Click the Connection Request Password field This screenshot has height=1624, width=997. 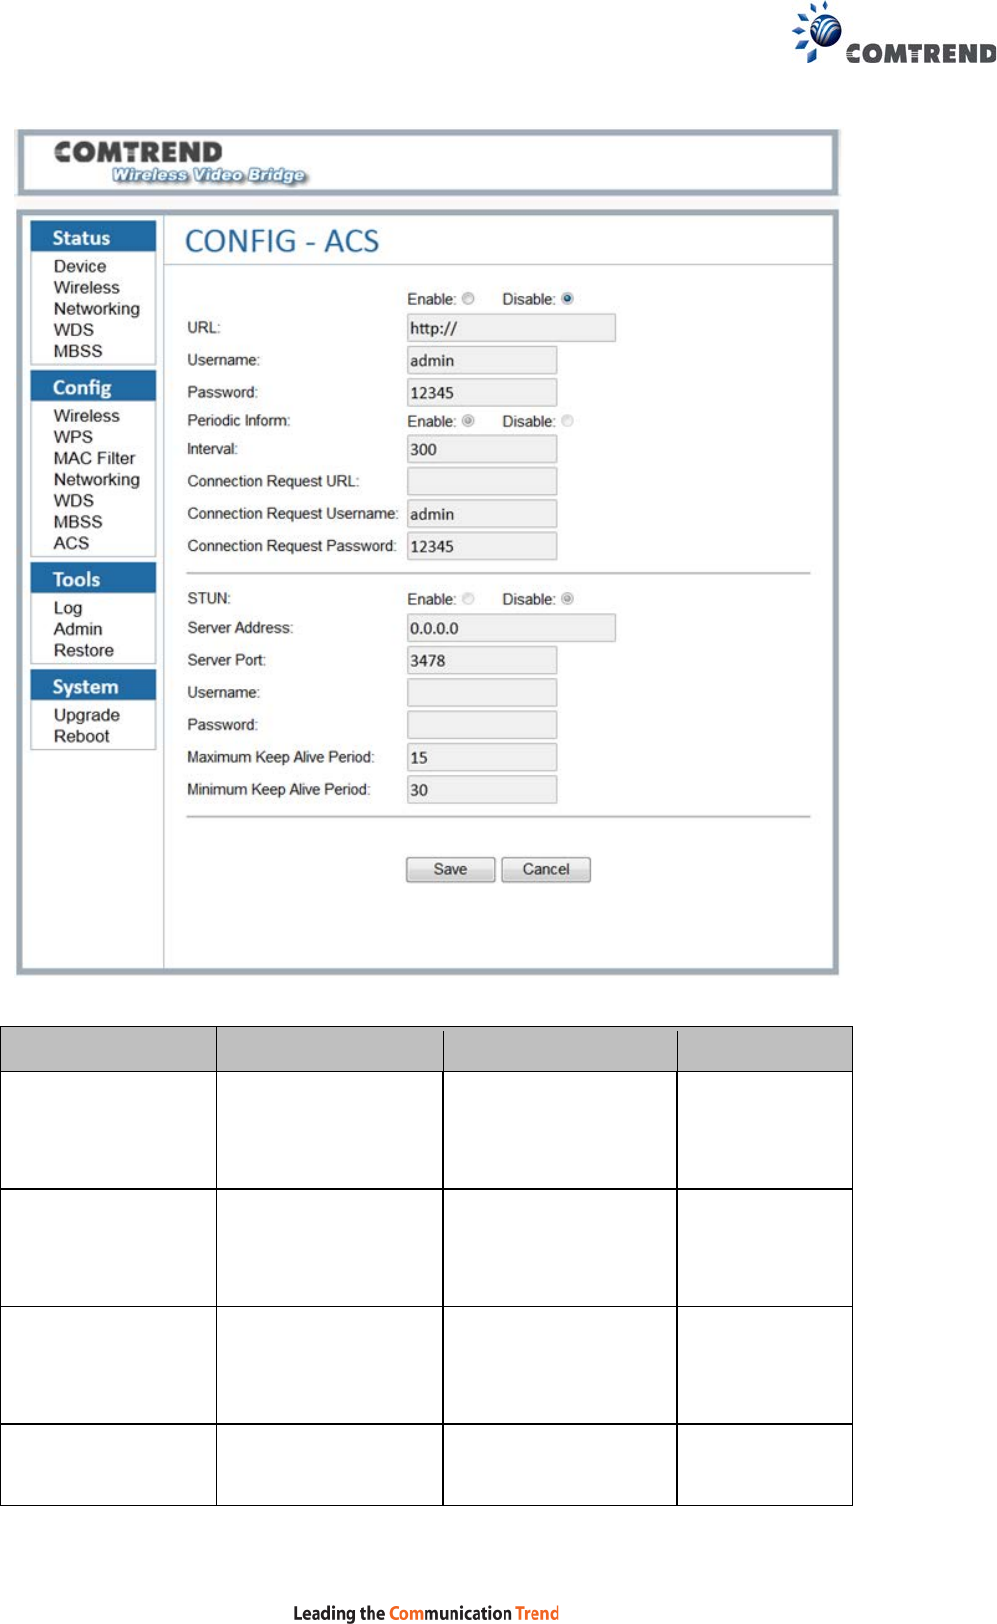(x=482, y=546)
